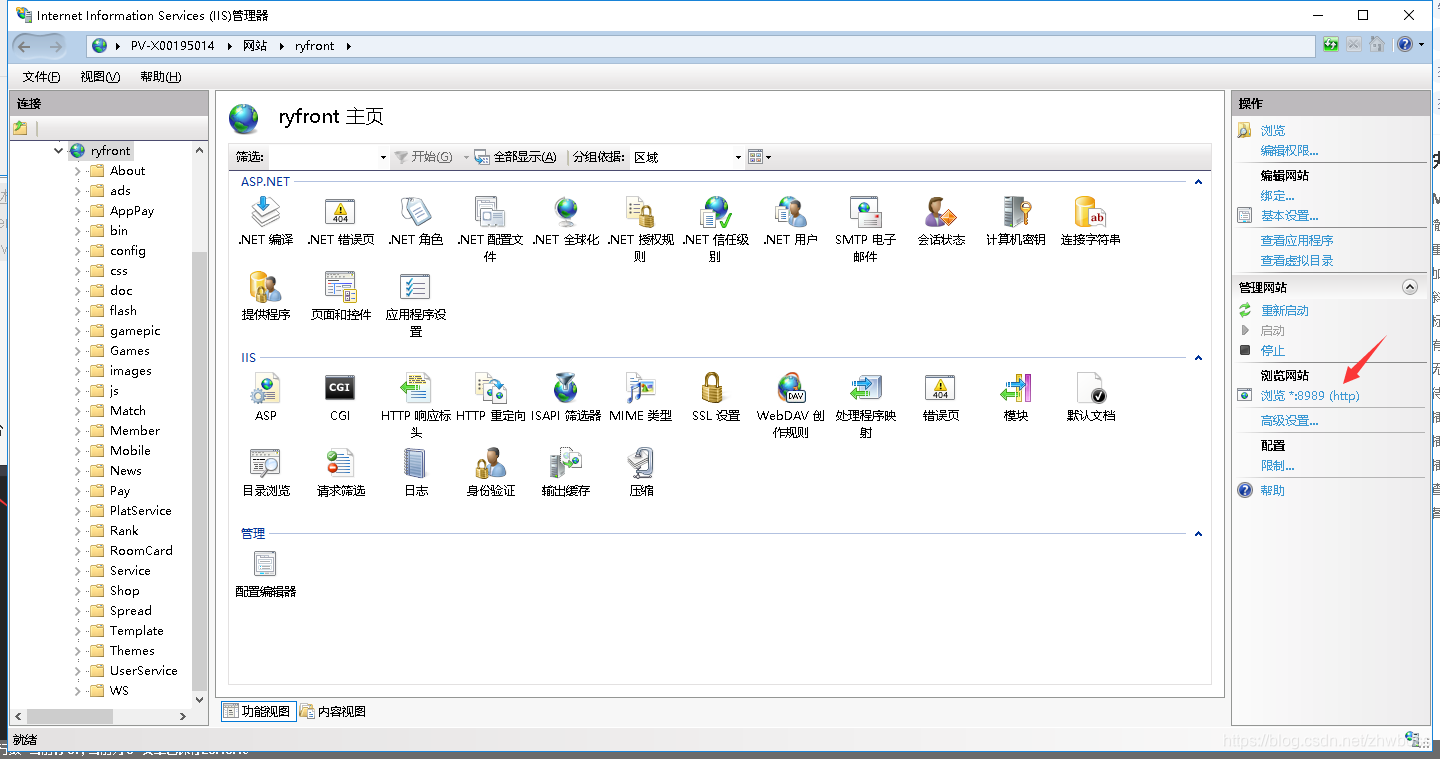Image resolution: width=1440 pixels, height=759 pixels.
Task: Open the 日志 feature icon
Action: click(x=415, y=472)
